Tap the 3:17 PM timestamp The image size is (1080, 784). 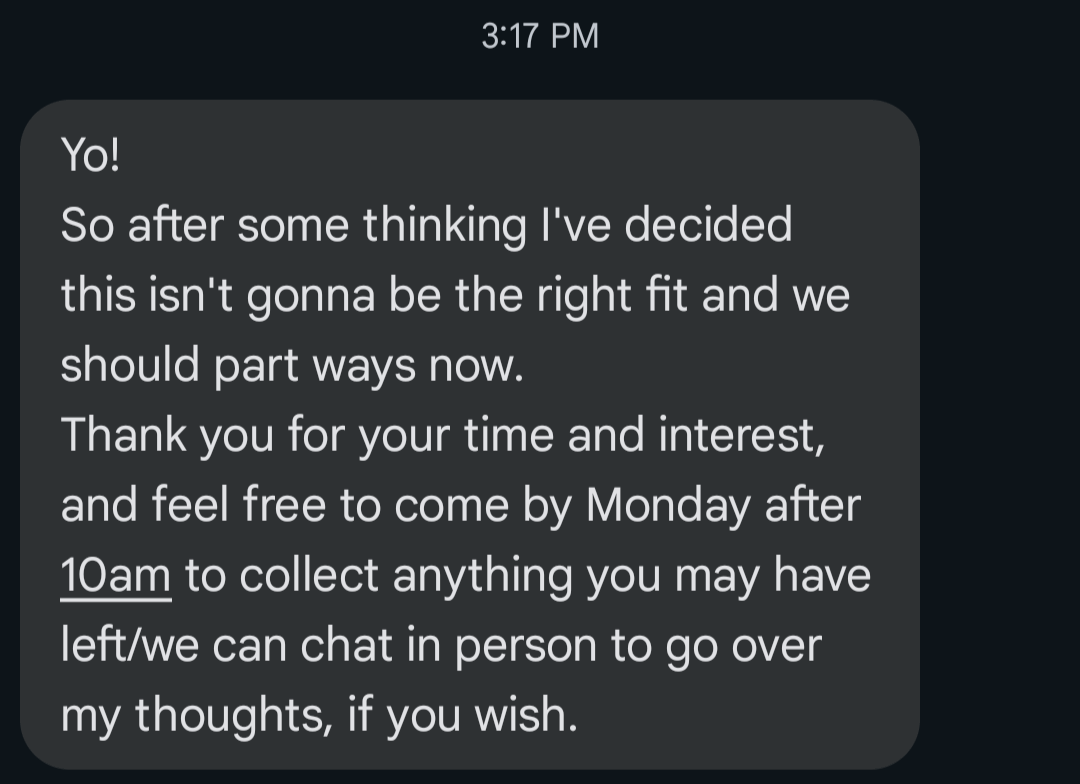click(540, 36)
